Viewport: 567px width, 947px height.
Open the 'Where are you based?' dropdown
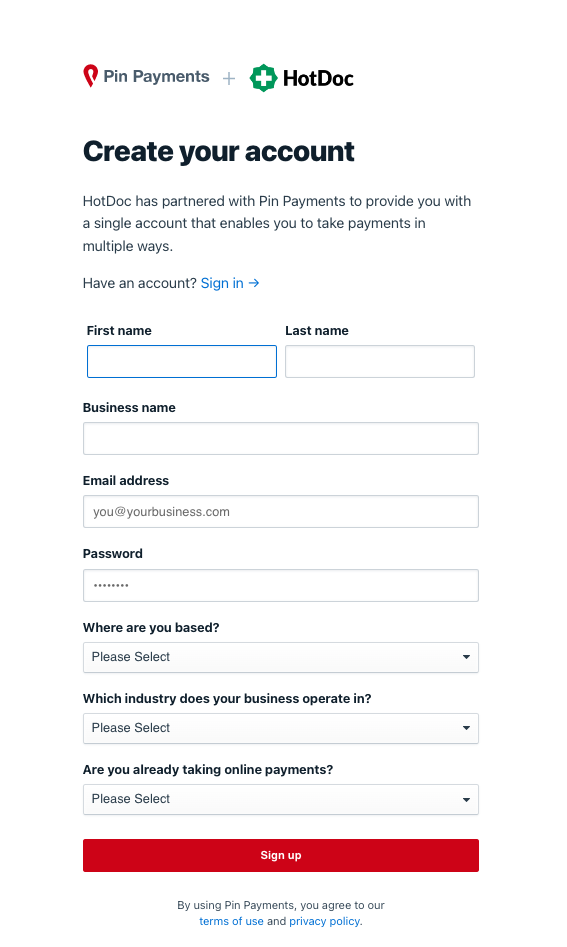281,657
